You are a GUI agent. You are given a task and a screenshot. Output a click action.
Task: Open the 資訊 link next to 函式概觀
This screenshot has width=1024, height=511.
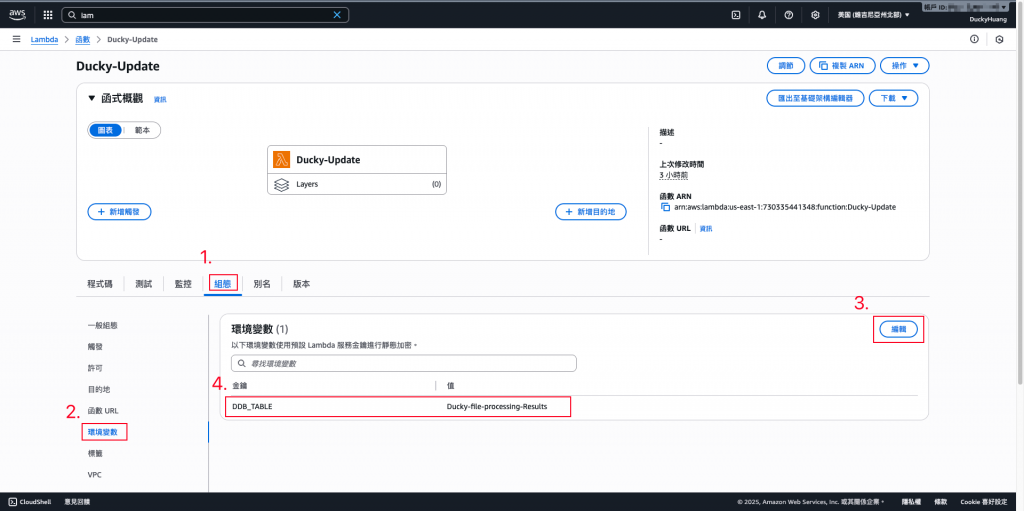(160, 99)
